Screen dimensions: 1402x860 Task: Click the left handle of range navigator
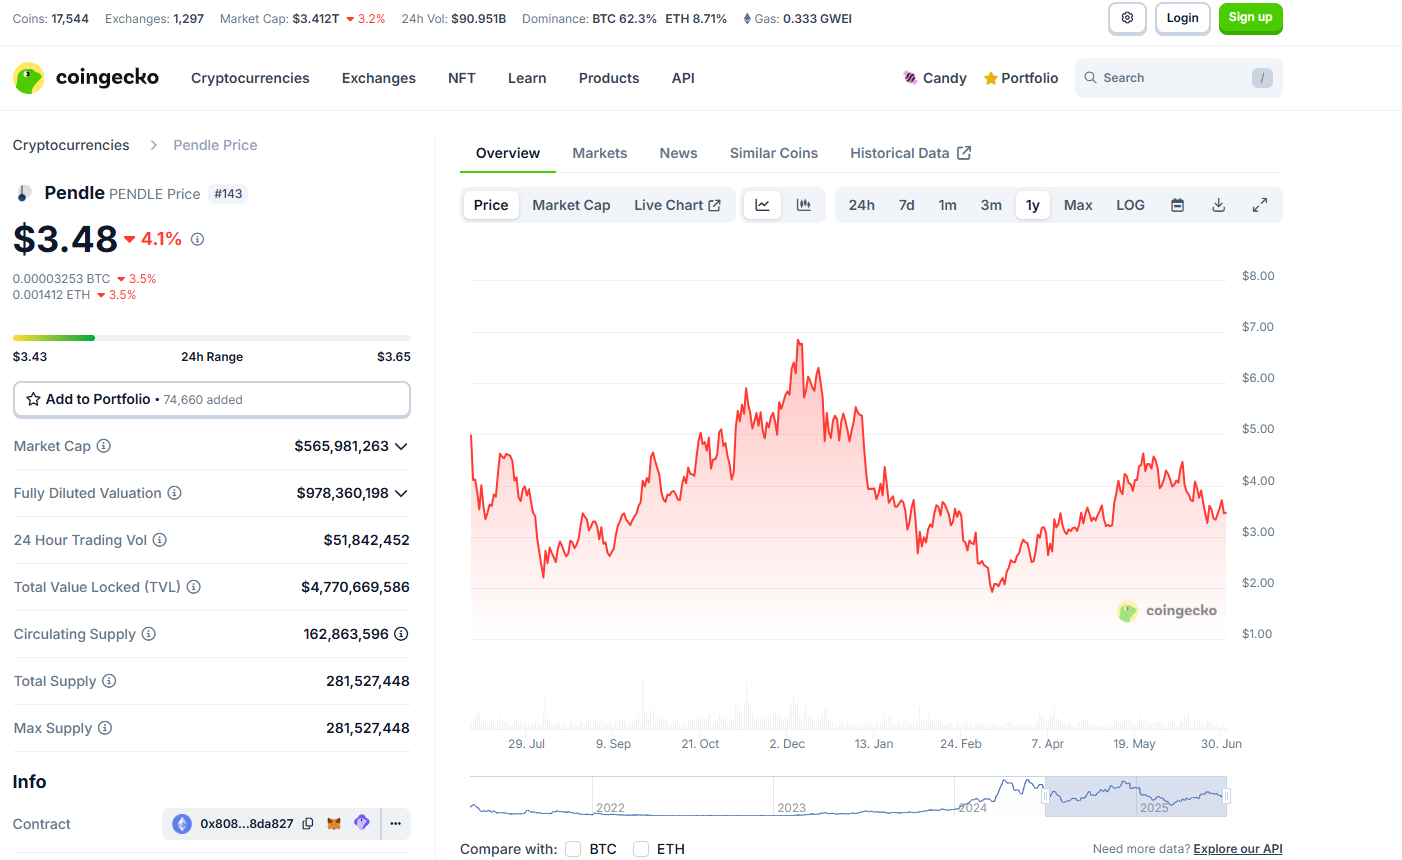pos(1045,796)
